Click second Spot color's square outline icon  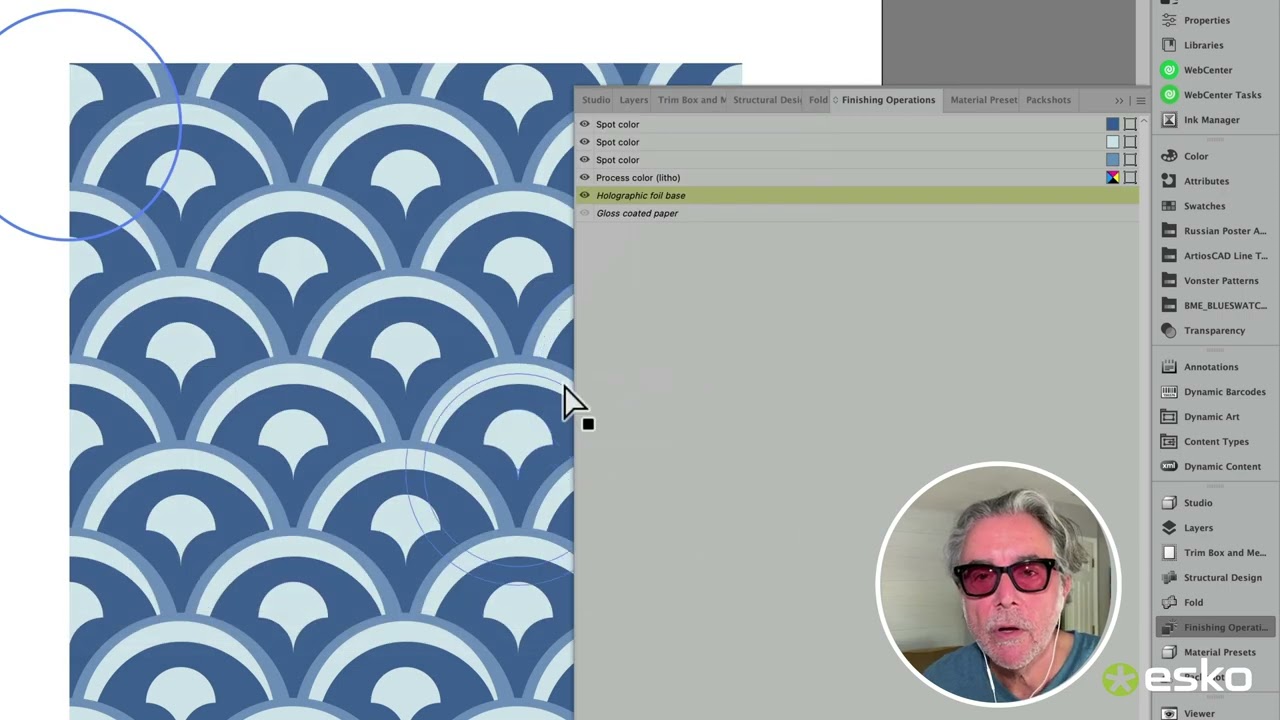pyautogui.click(x=1130, y=142)
